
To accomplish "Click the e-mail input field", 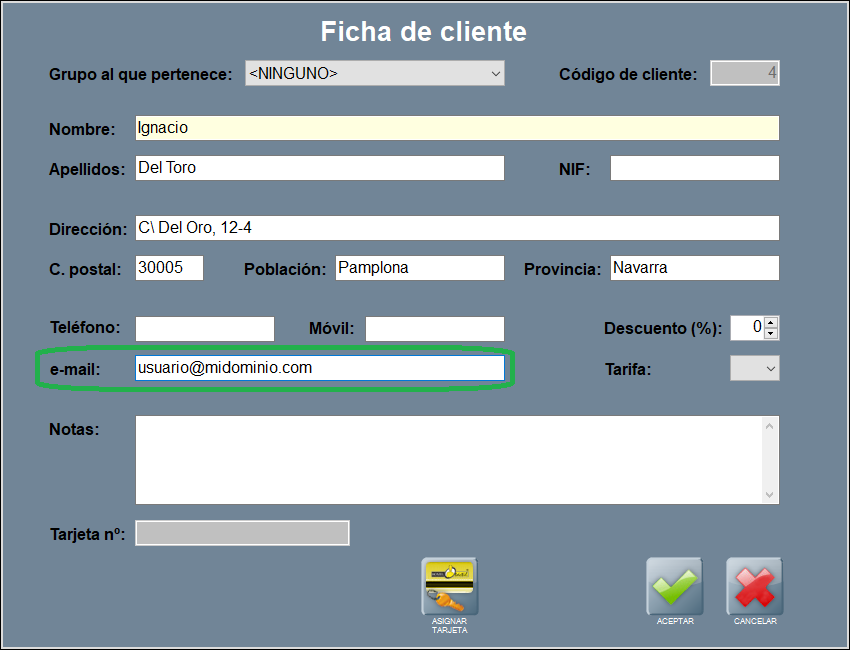I will pos(319,368).
